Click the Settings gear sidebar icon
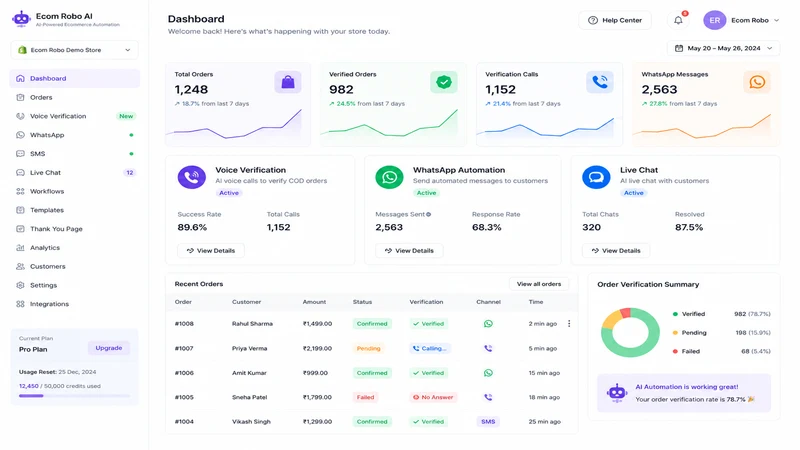The width and height of the screenshot is (800, 450). [x=20, y=285]
